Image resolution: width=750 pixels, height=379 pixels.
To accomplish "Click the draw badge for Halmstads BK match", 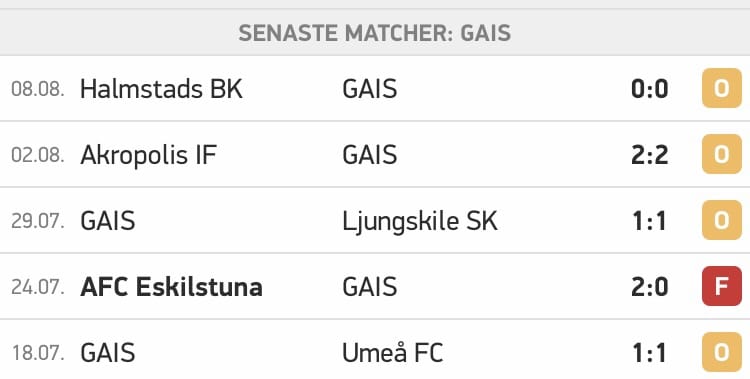I will click(721, 89).
